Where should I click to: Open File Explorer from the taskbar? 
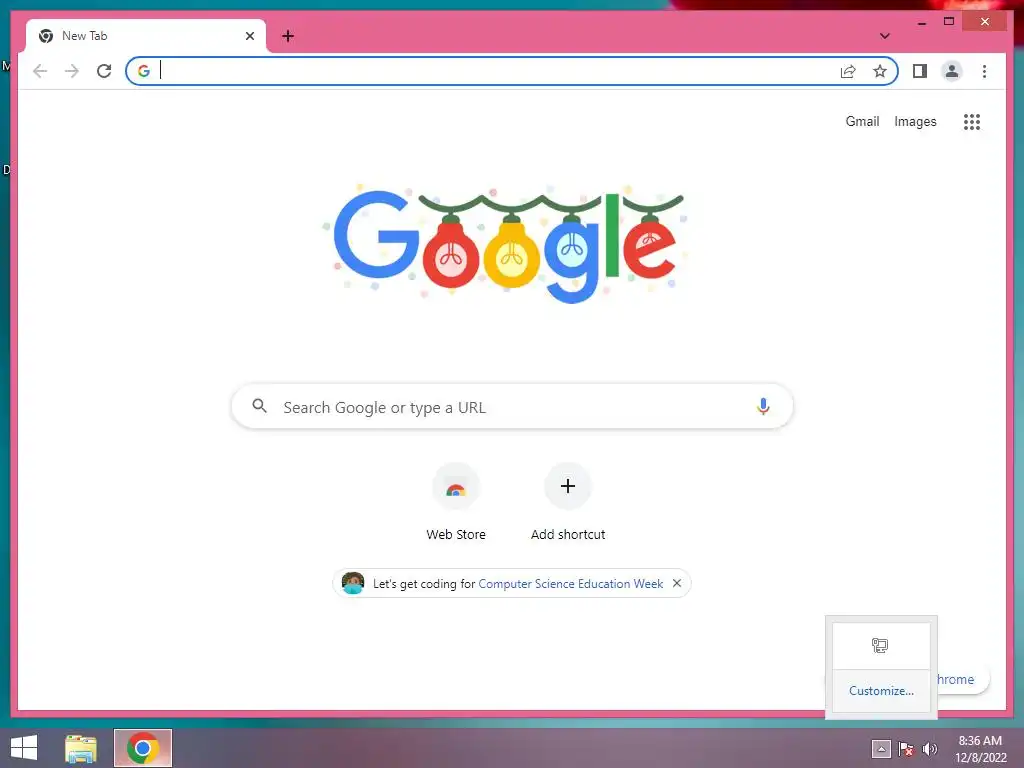click(x=81, y=748)
